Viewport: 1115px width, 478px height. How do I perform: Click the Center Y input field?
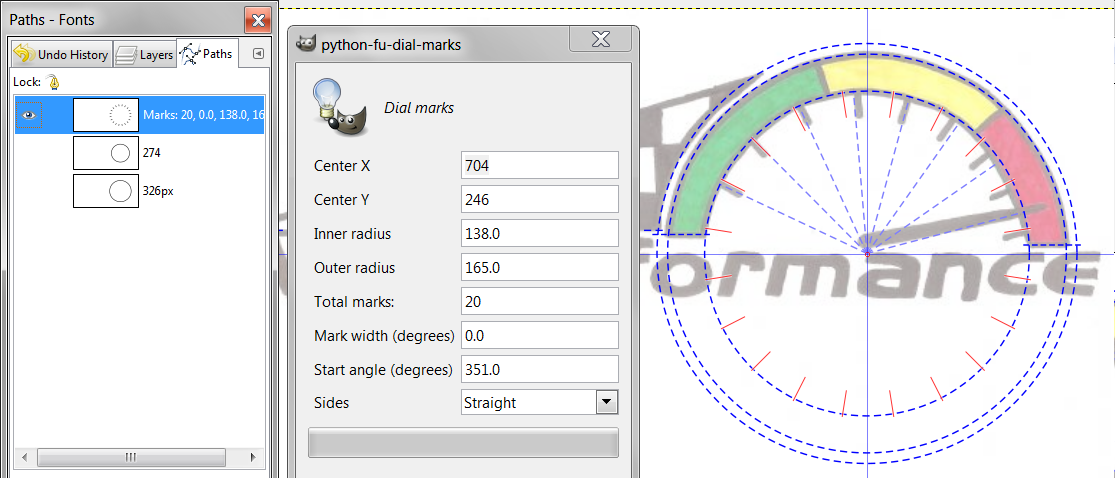pos(539,199)
